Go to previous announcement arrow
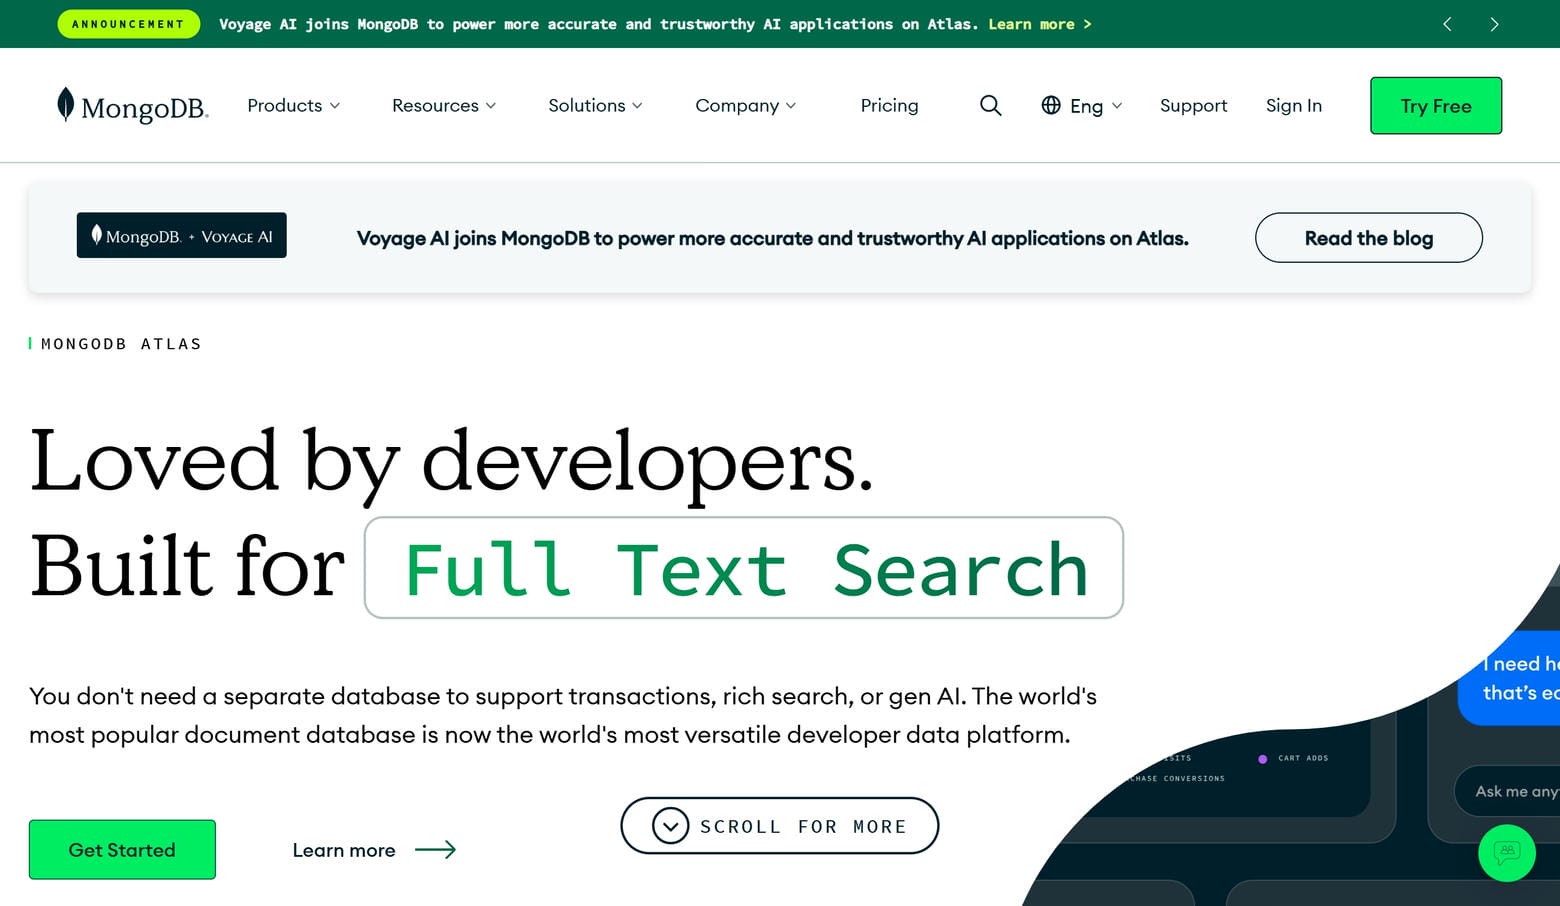This screenshot has width=1560, height=906. (x=1447, y=24)
